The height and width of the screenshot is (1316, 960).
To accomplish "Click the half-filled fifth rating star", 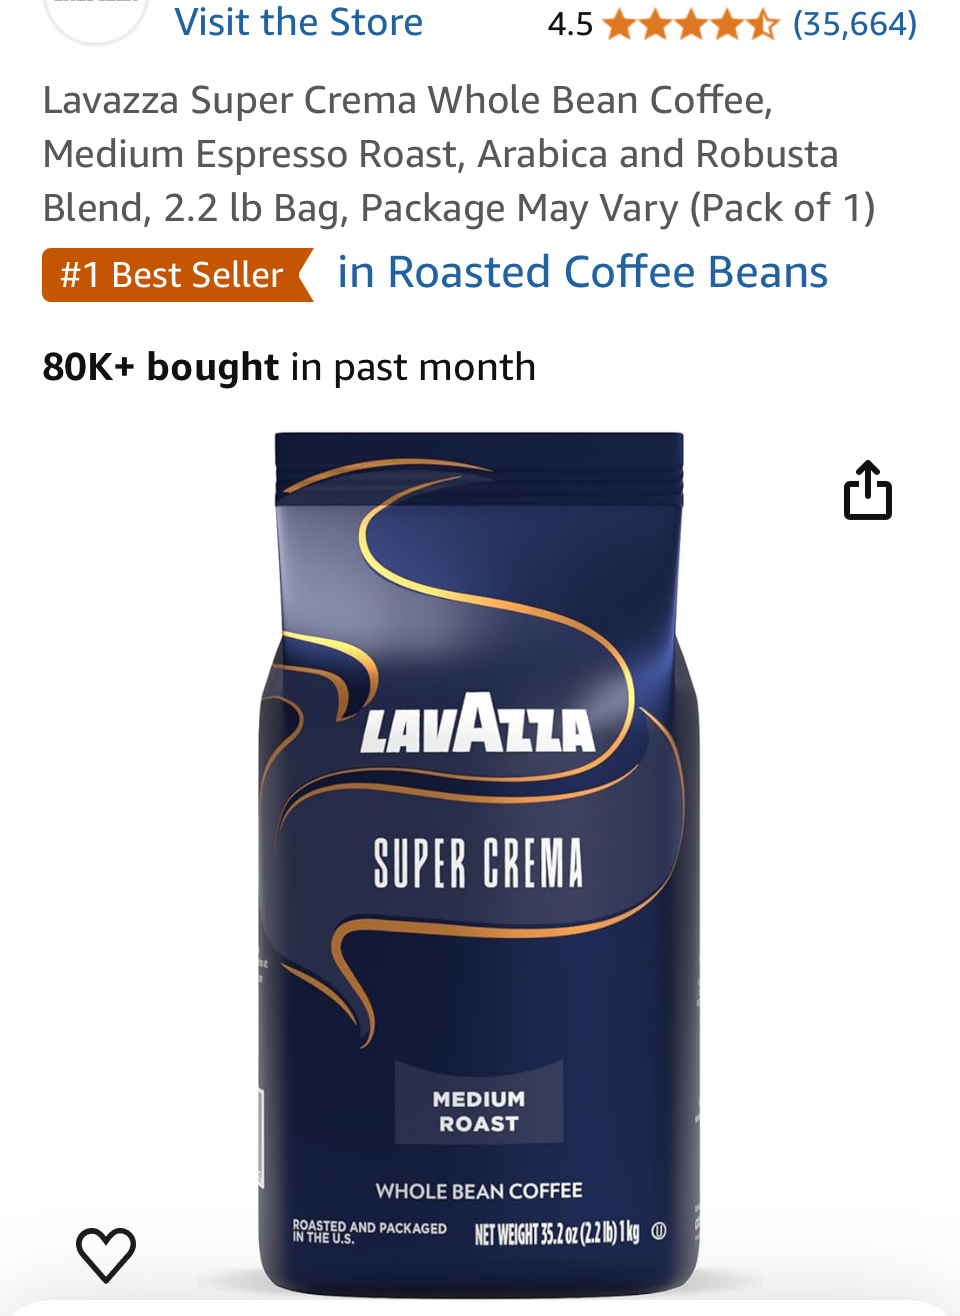I will point(761,24).
